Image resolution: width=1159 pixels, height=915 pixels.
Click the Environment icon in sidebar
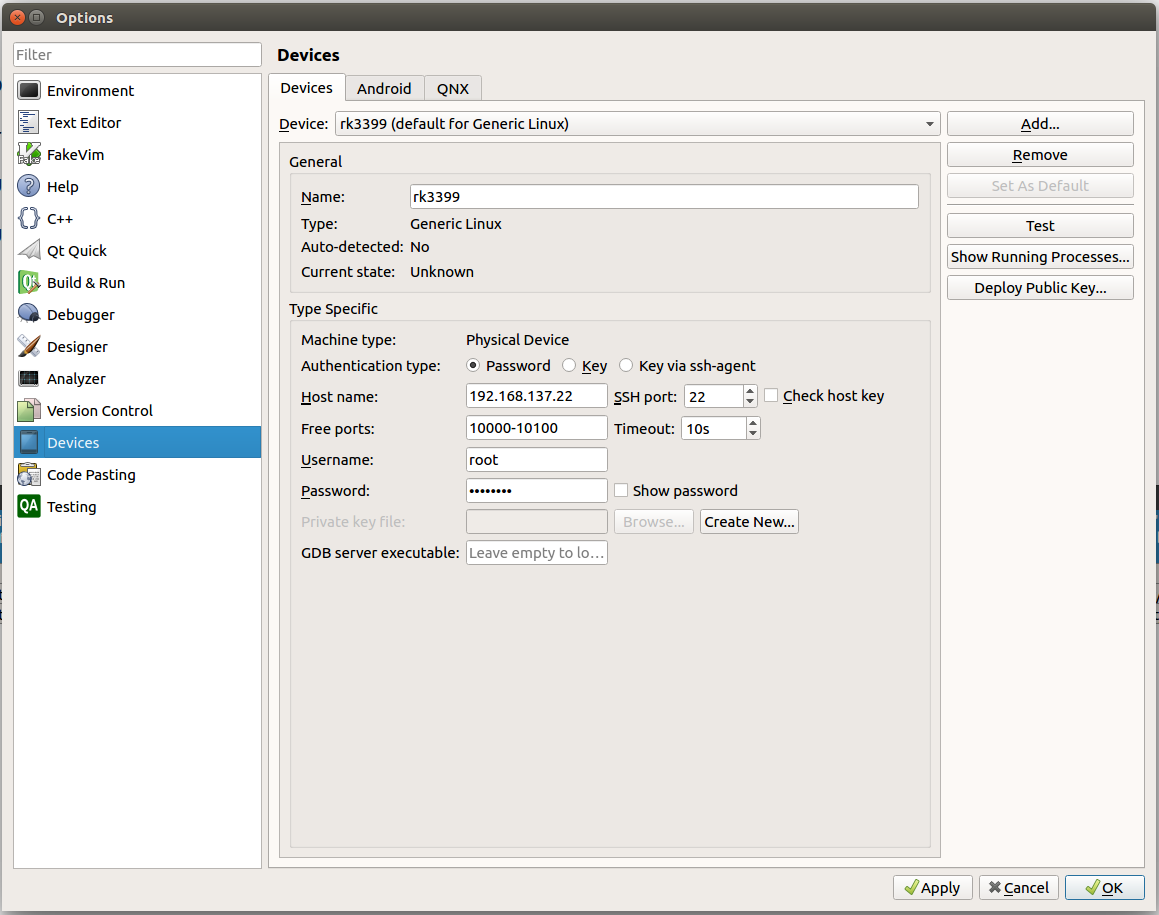[x=29, y=91]
